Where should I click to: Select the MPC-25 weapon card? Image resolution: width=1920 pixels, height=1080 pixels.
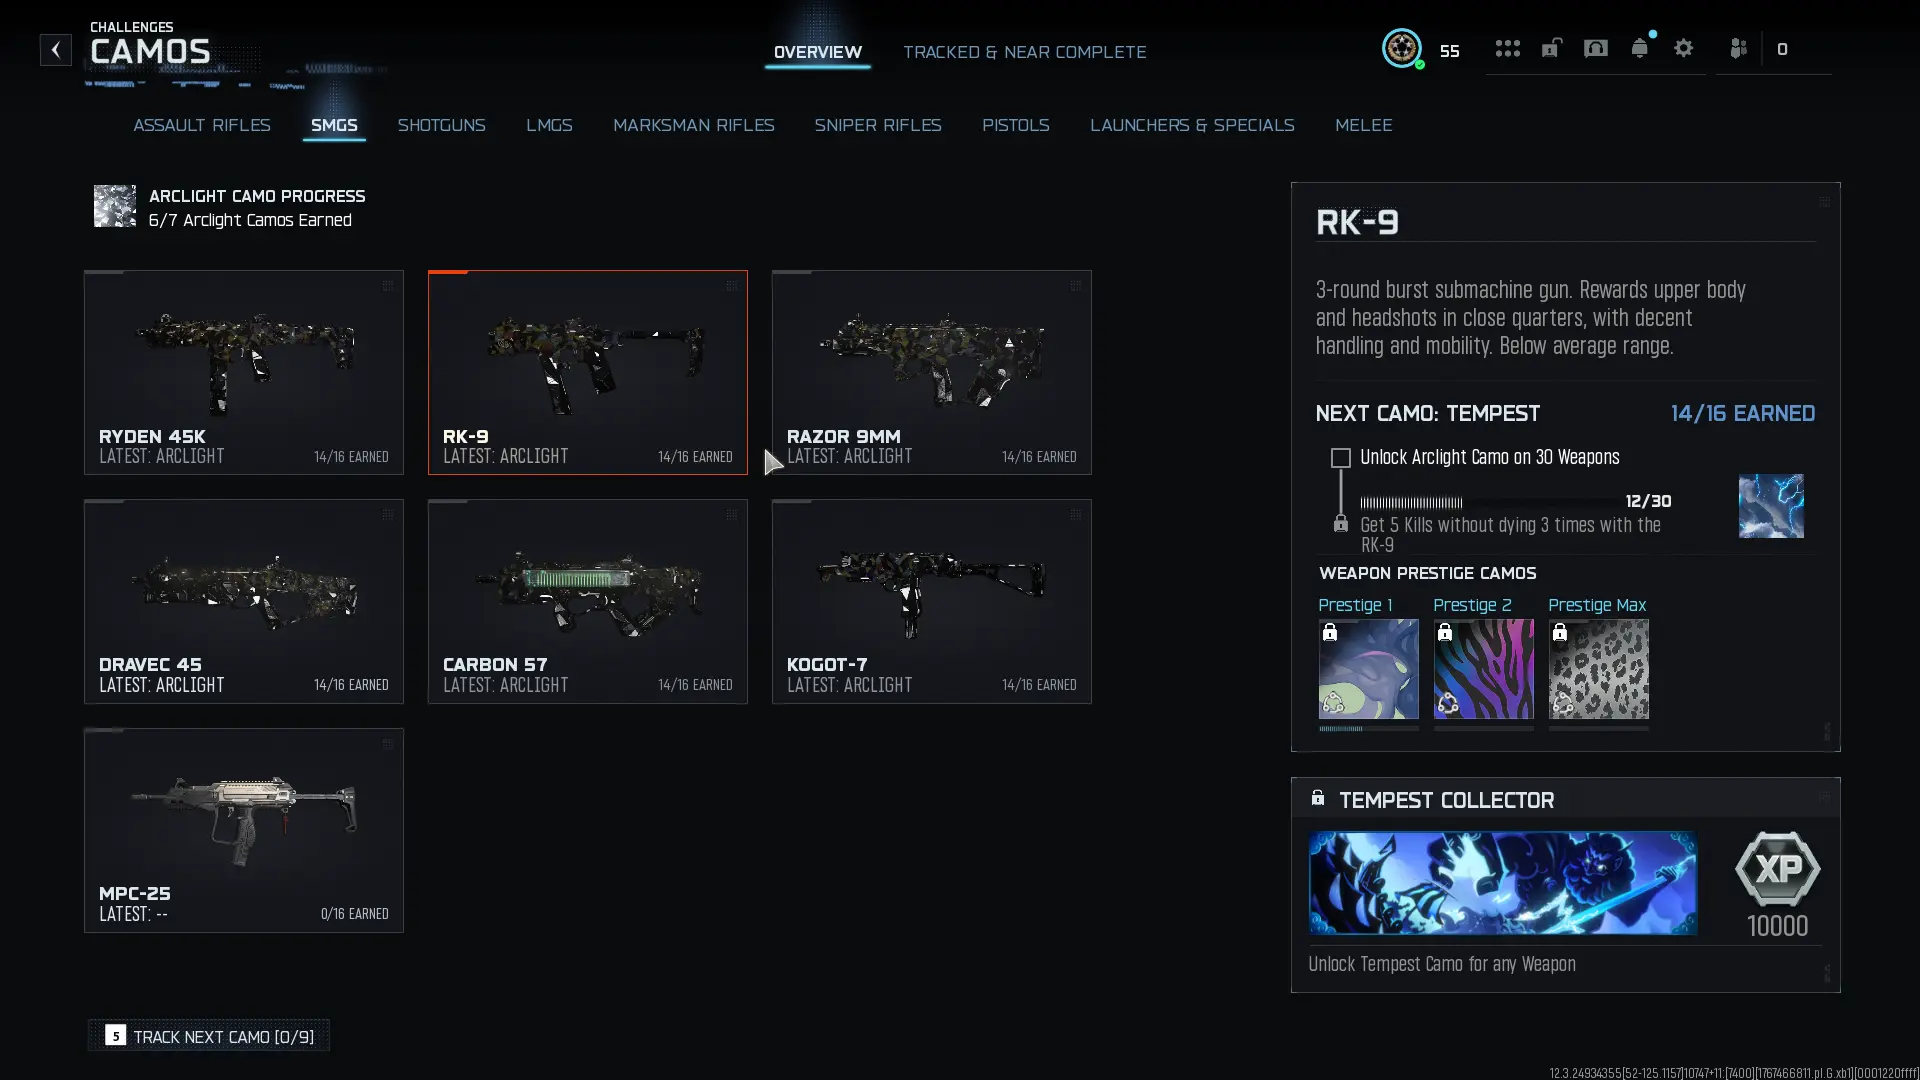243,830
